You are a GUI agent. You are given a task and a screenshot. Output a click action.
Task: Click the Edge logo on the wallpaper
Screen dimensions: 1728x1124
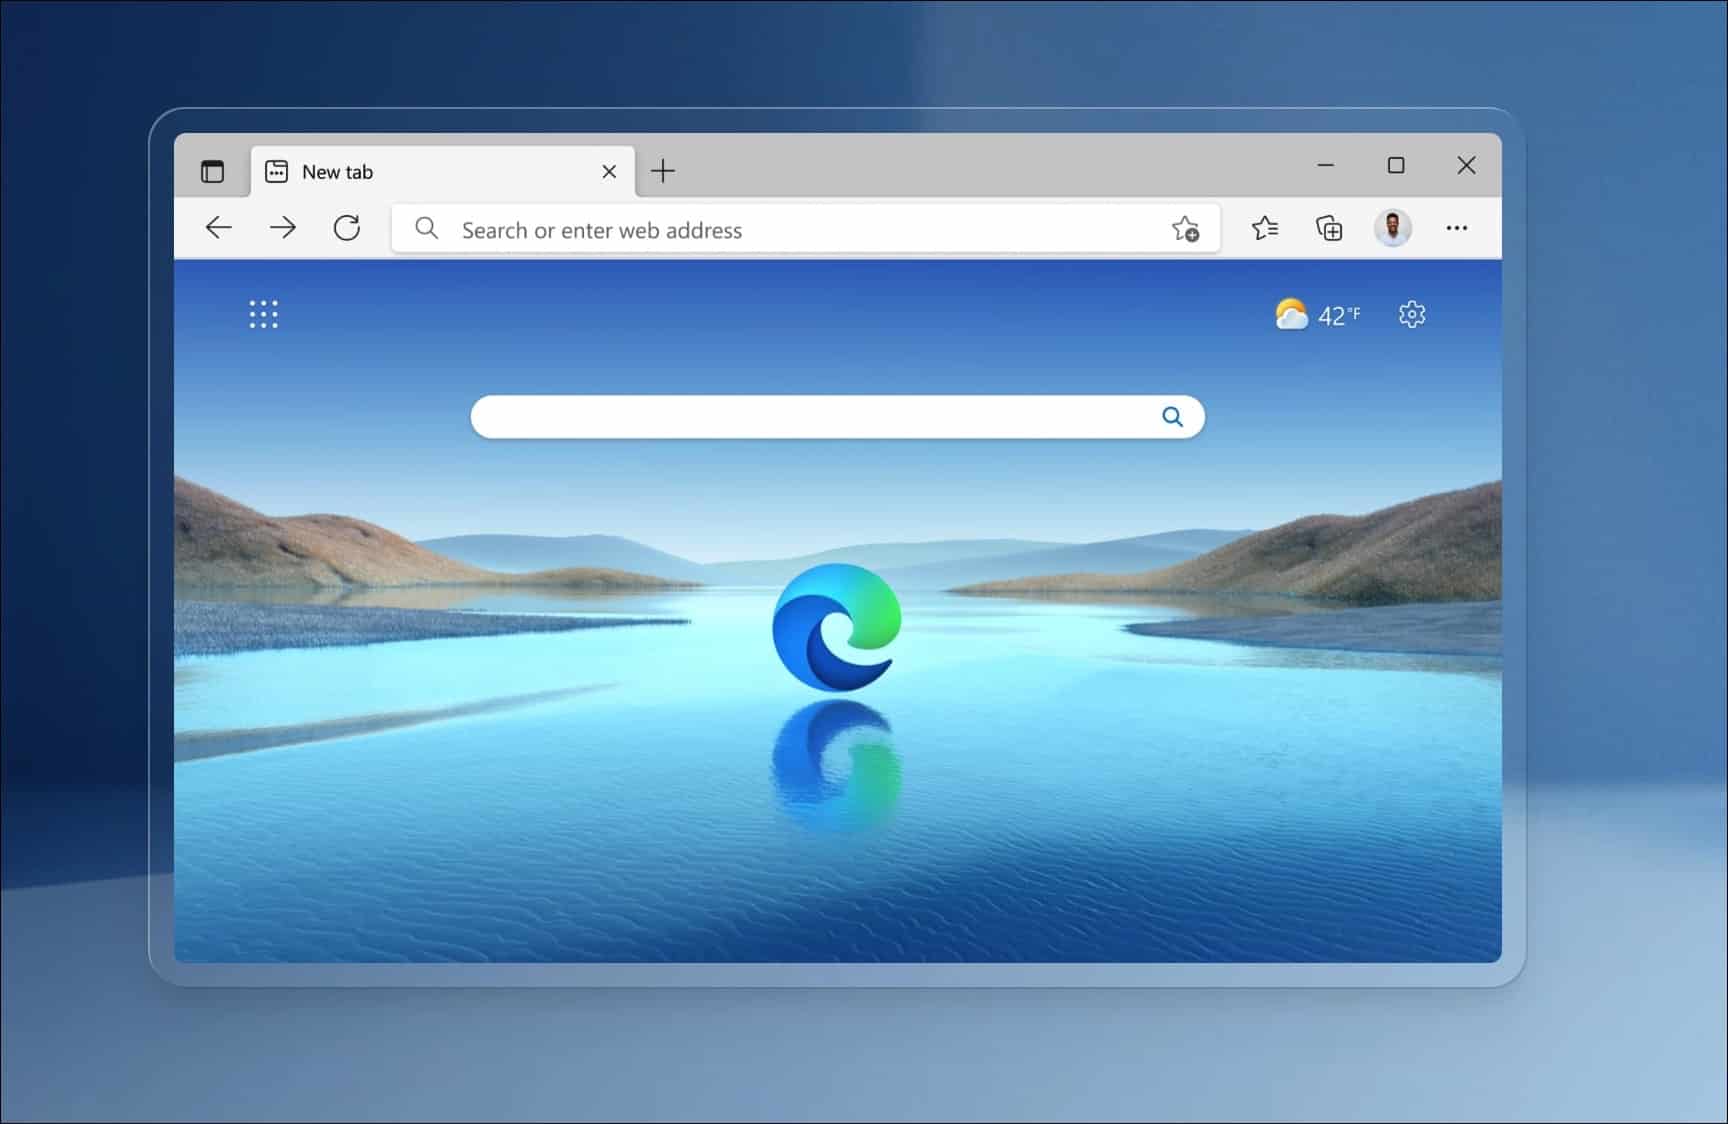coord(837,628)
